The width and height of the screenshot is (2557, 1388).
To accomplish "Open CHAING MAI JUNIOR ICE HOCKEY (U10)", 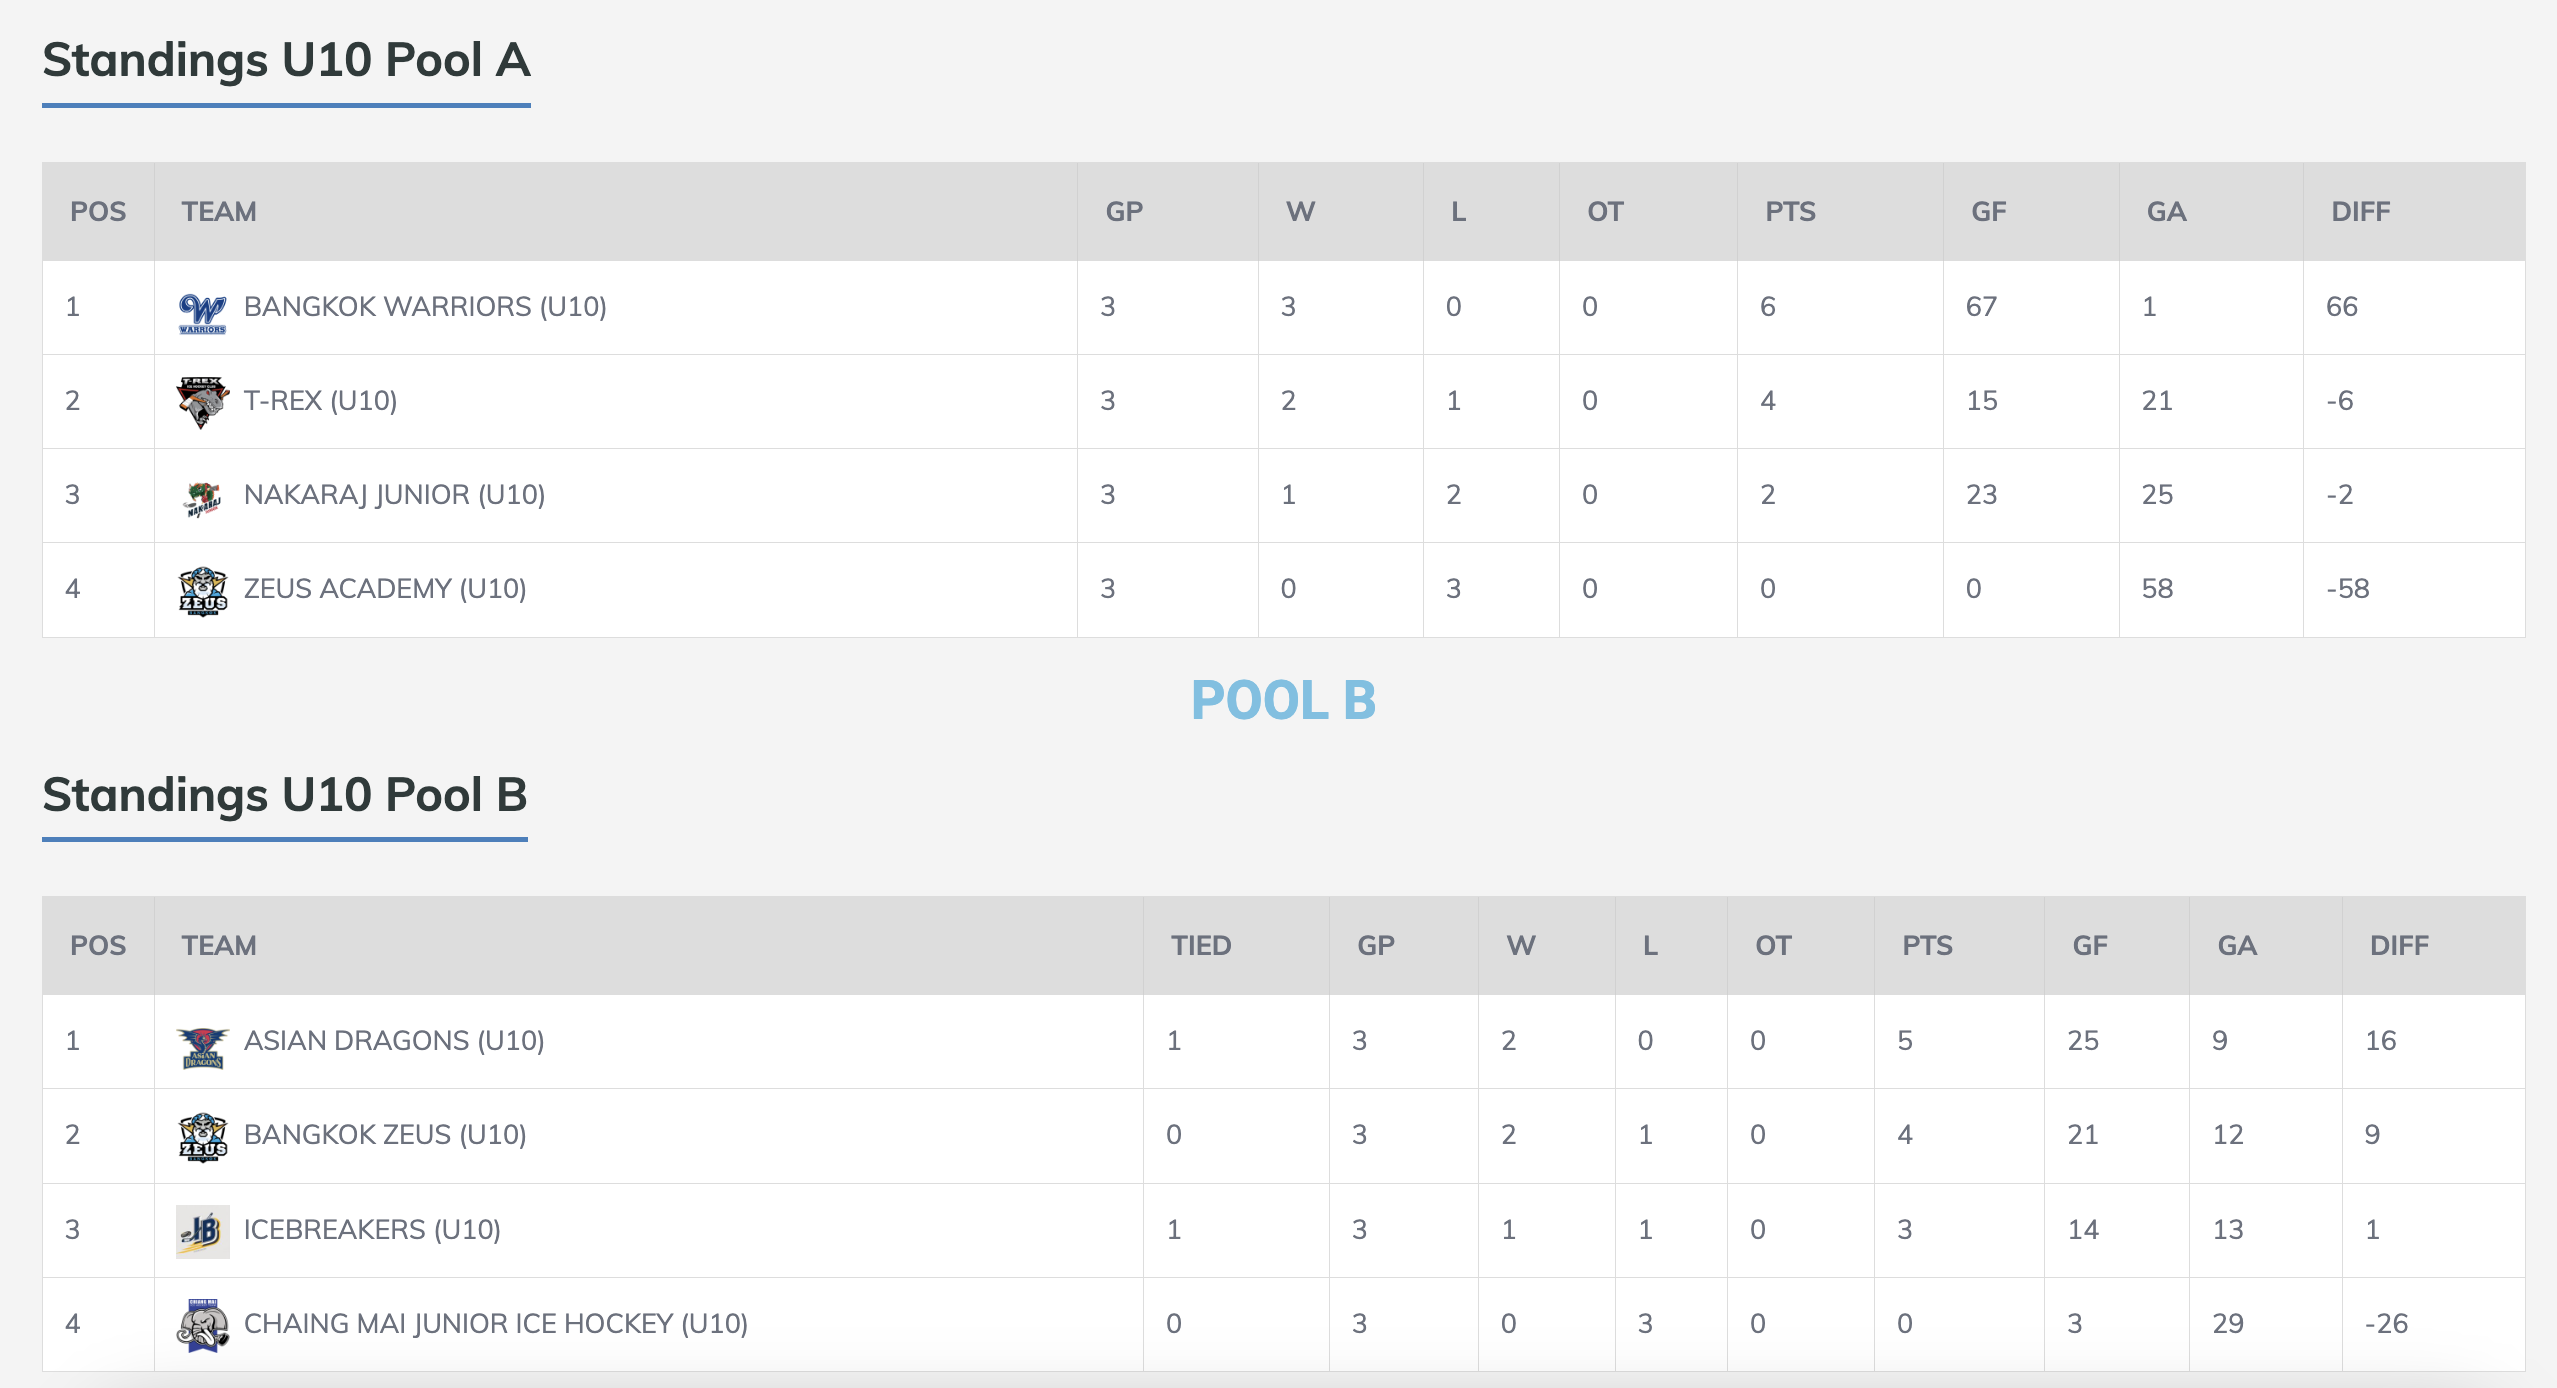I will (496, 1324).
